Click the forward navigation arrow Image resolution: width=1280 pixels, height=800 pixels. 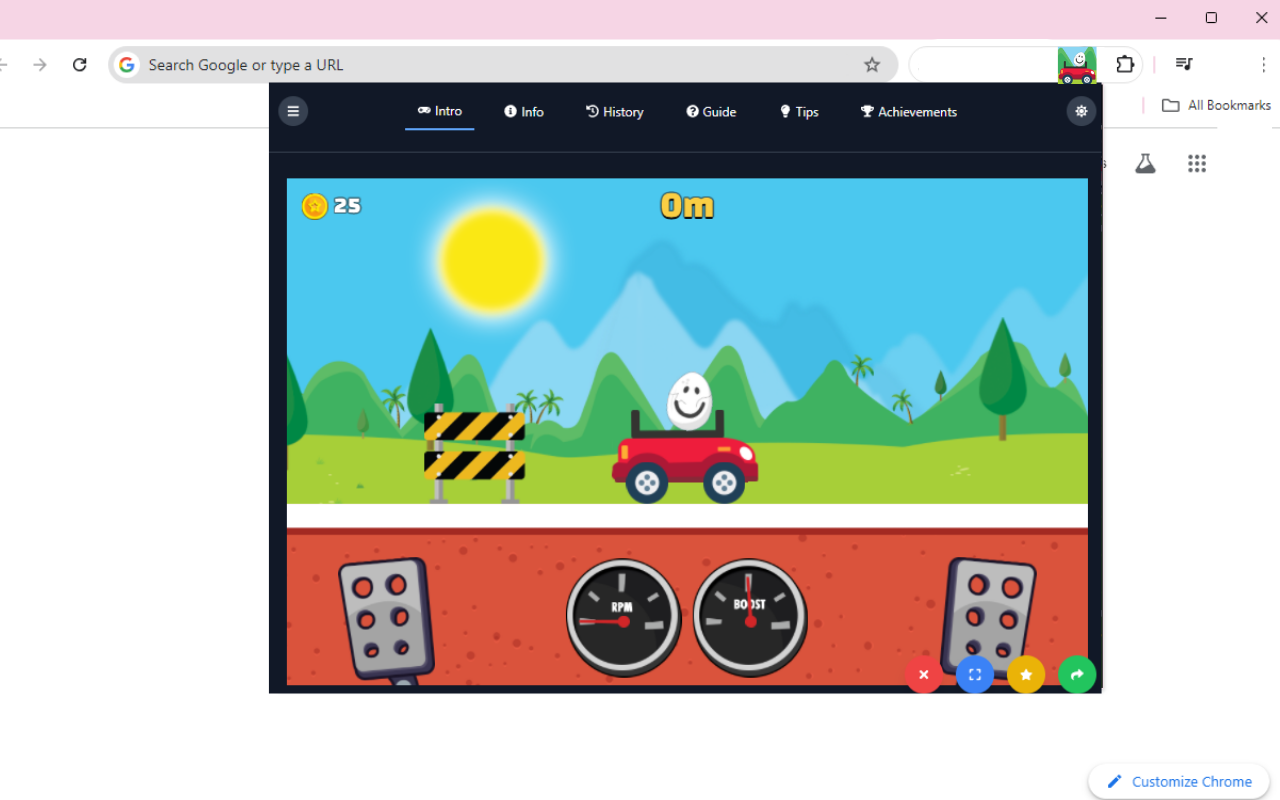click(40, 65)
